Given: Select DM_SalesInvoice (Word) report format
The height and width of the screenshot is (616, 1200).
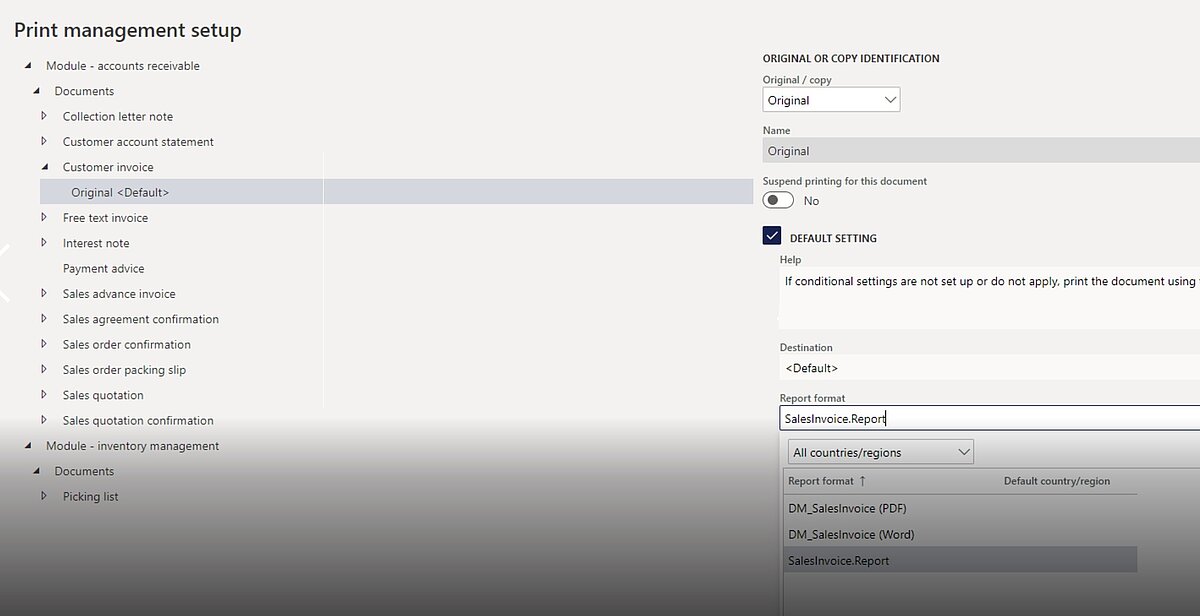Looking at the screenshot, I should click(851, 534).
